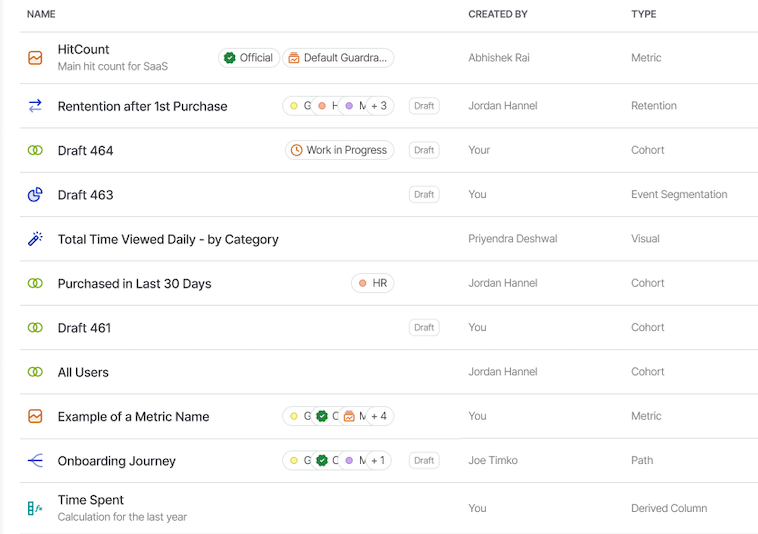Click the Official badge on HitCount
This screenshot has width=758, height=534.
[x=248, y=58]
